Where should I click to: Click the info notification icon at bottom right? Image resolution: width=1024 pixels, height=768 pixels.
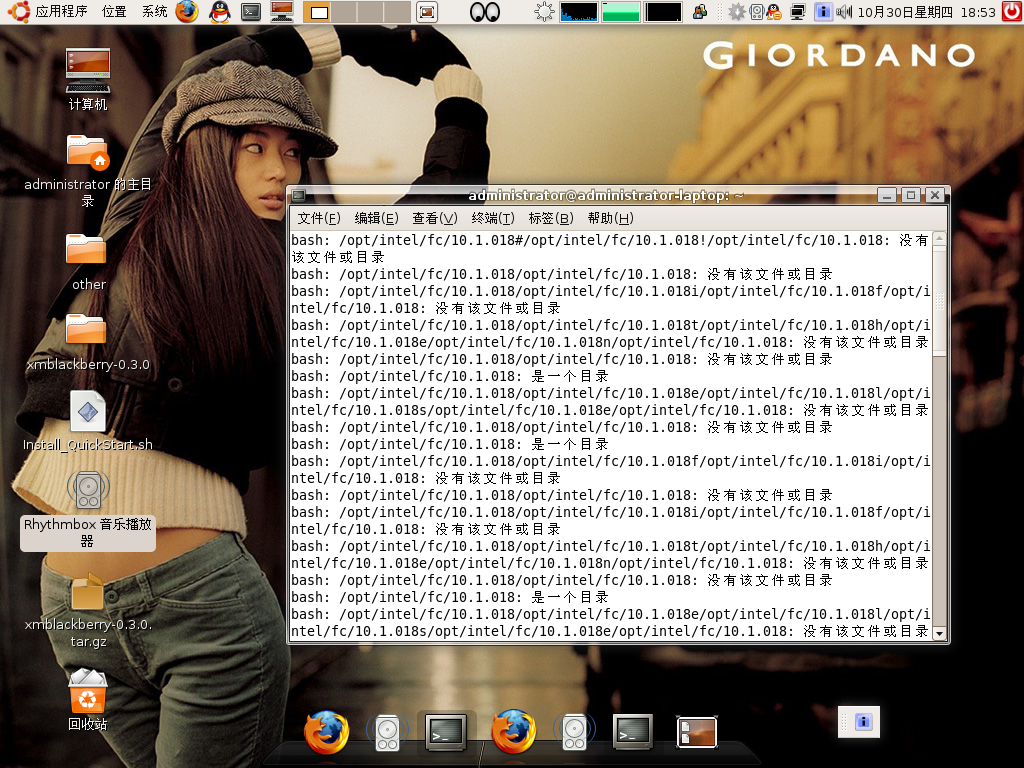(863, 722)
